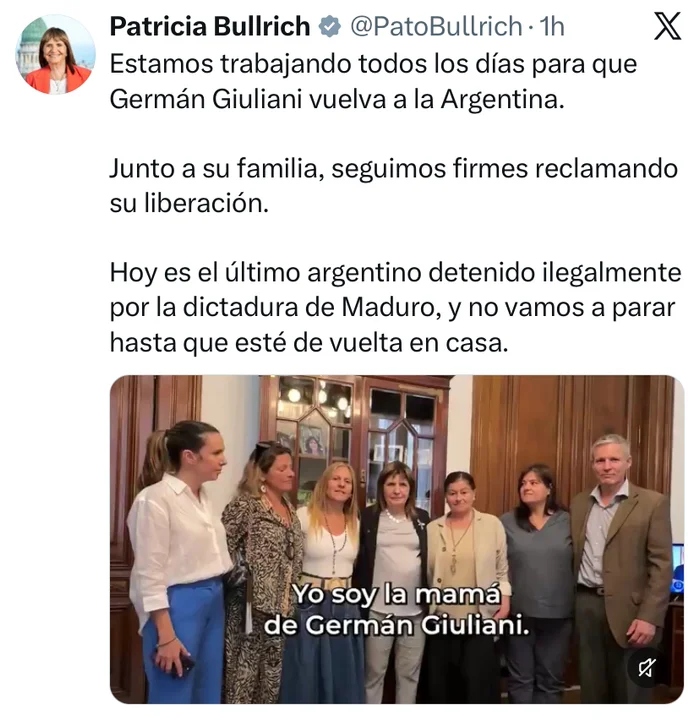Click the X logo
The image size is (700, 720).
coord(667,26)
